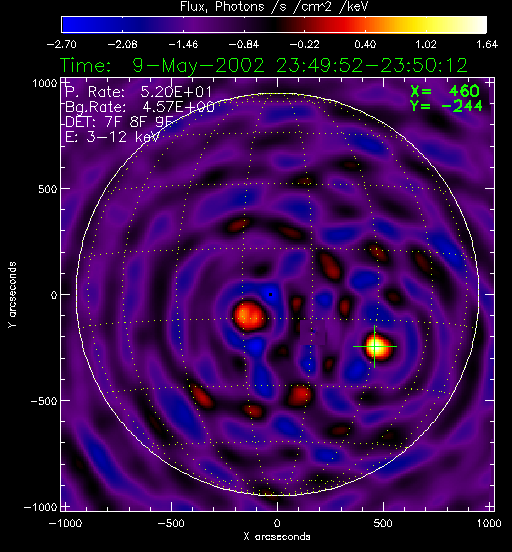Click the Flux, Photons colorbar title
The image size is (512, 552).
point(274,6)
